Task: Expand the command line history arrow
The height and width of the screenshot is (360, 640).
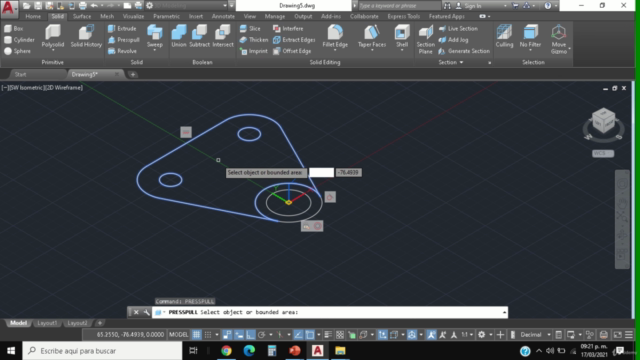Action: [x=504, y=312]
